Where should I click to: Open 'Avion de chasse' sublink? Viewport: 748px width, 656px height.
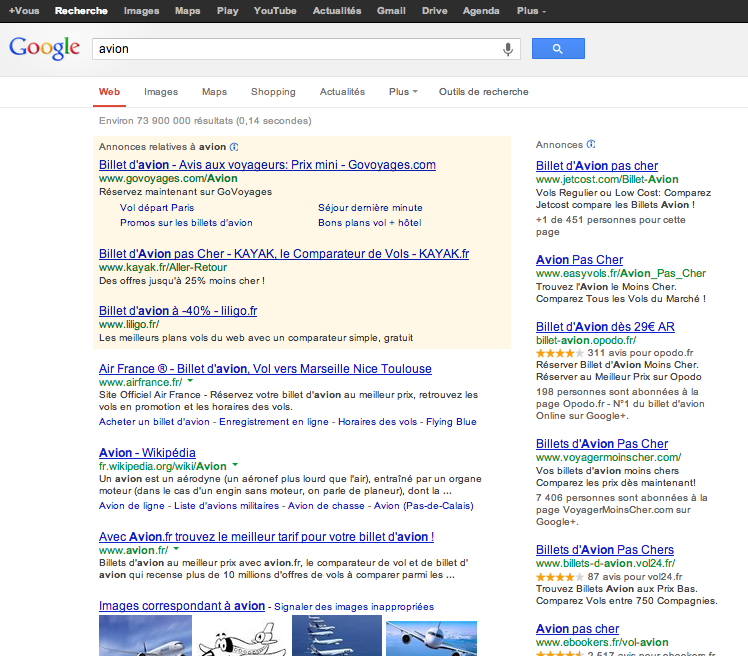pos(326,506)
